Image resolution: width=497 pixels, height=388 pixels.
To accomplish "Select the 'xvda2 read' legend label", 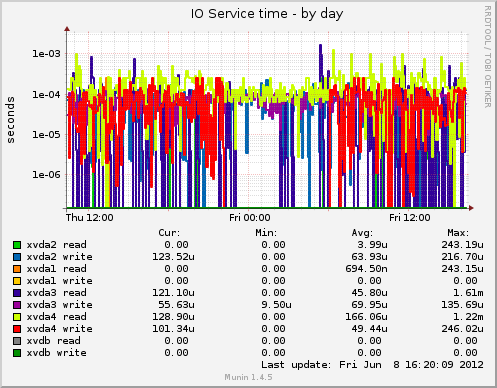I will coord(57,245).
